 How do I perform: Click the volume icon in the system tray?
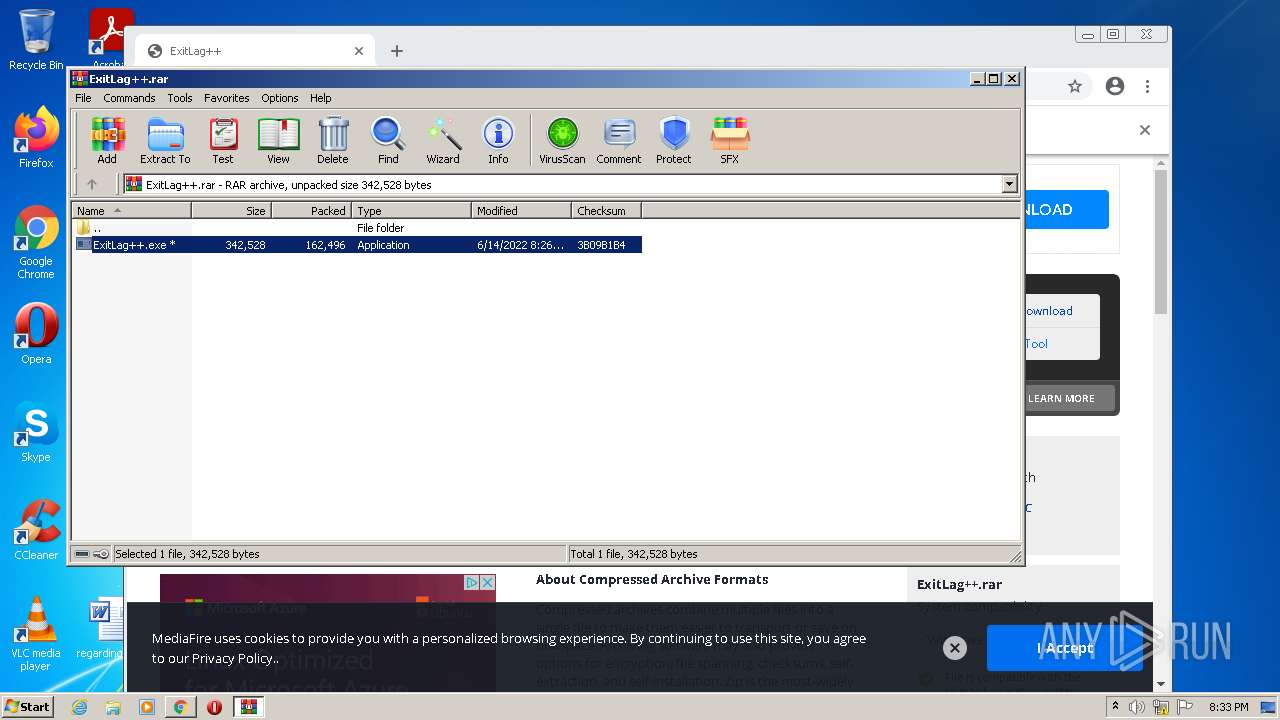point(1136,707)
